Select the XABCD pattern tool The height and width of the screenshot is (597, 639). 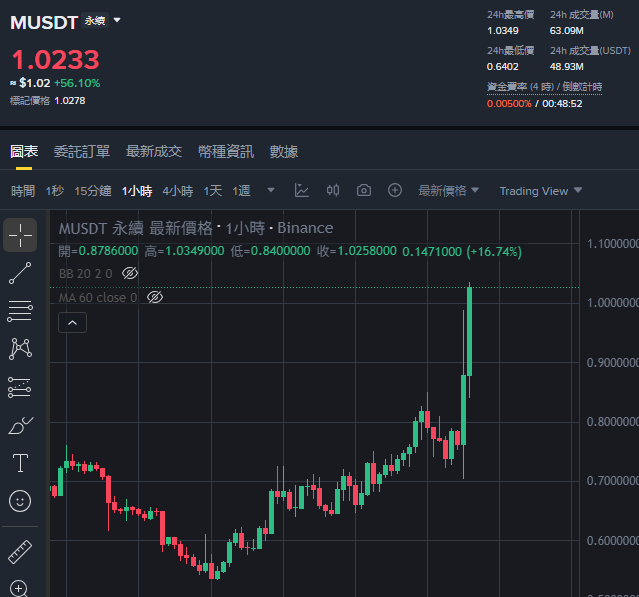tap(20, 349)
